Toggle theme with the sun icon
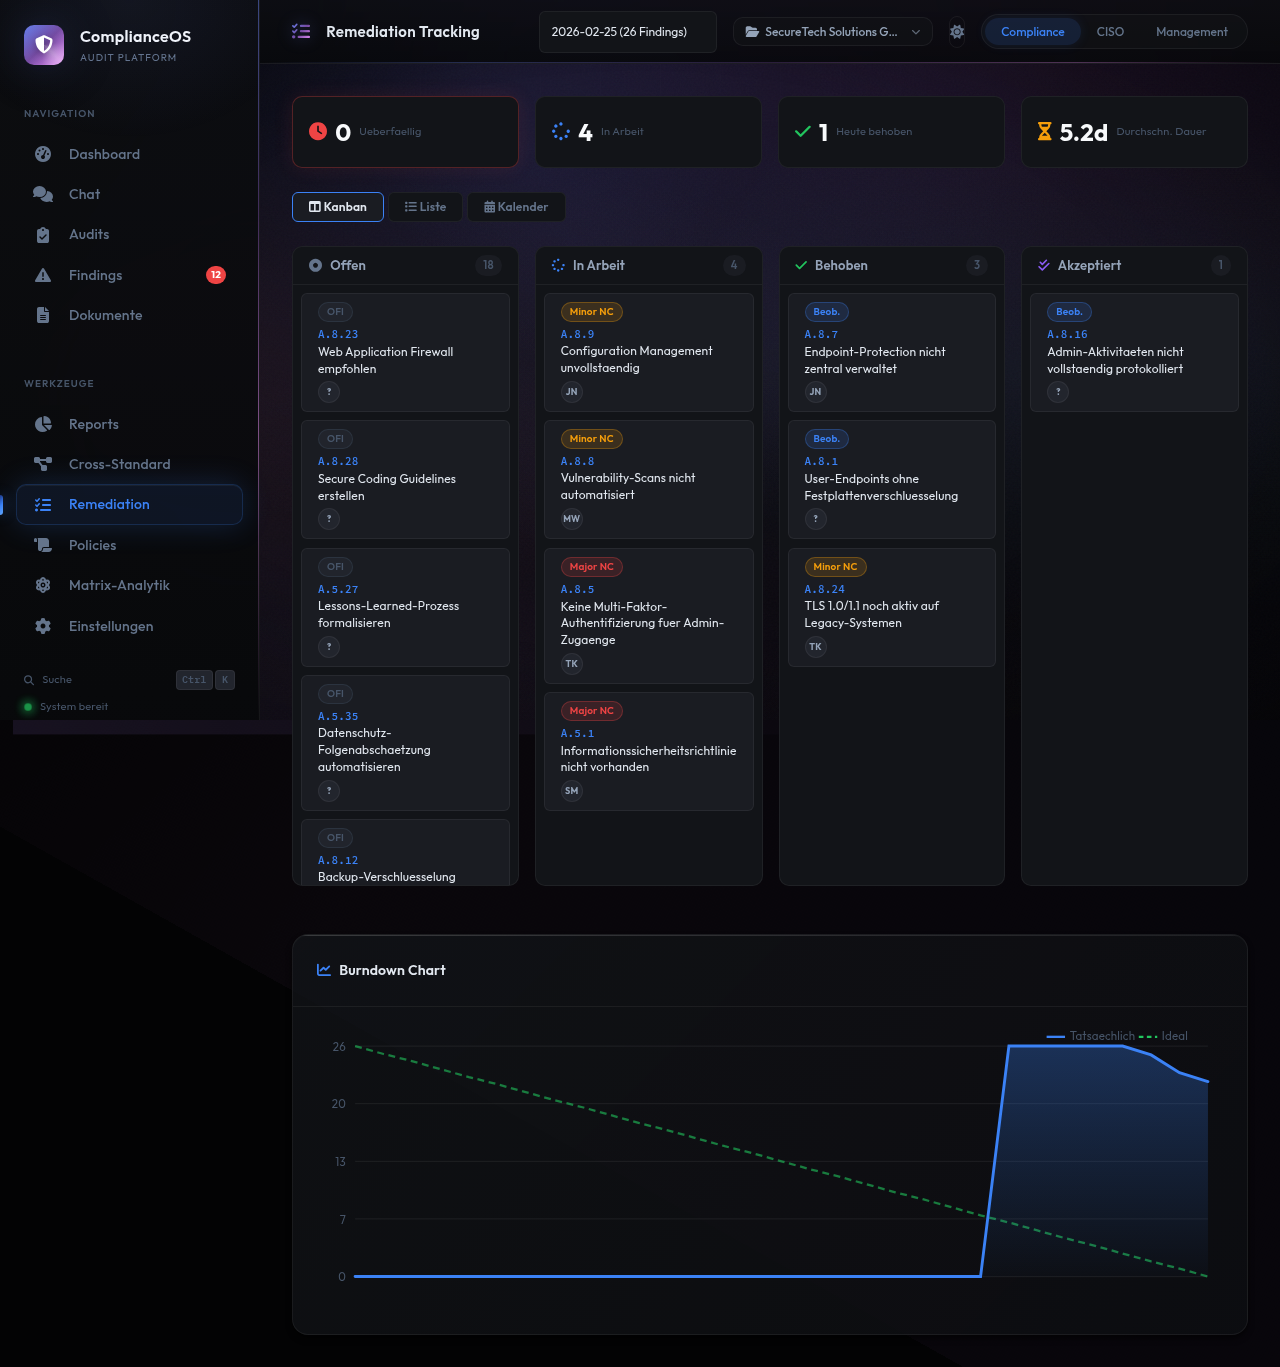 (957, 32)
